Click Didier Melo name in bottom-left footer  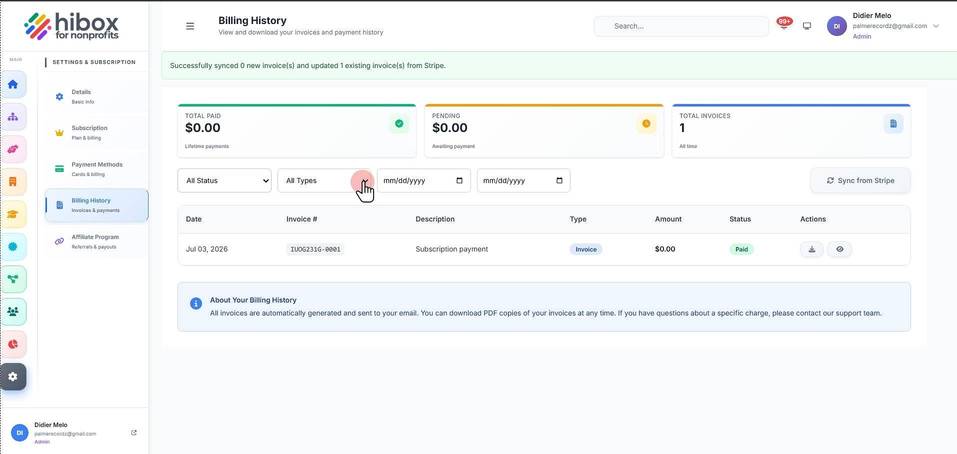51,425
